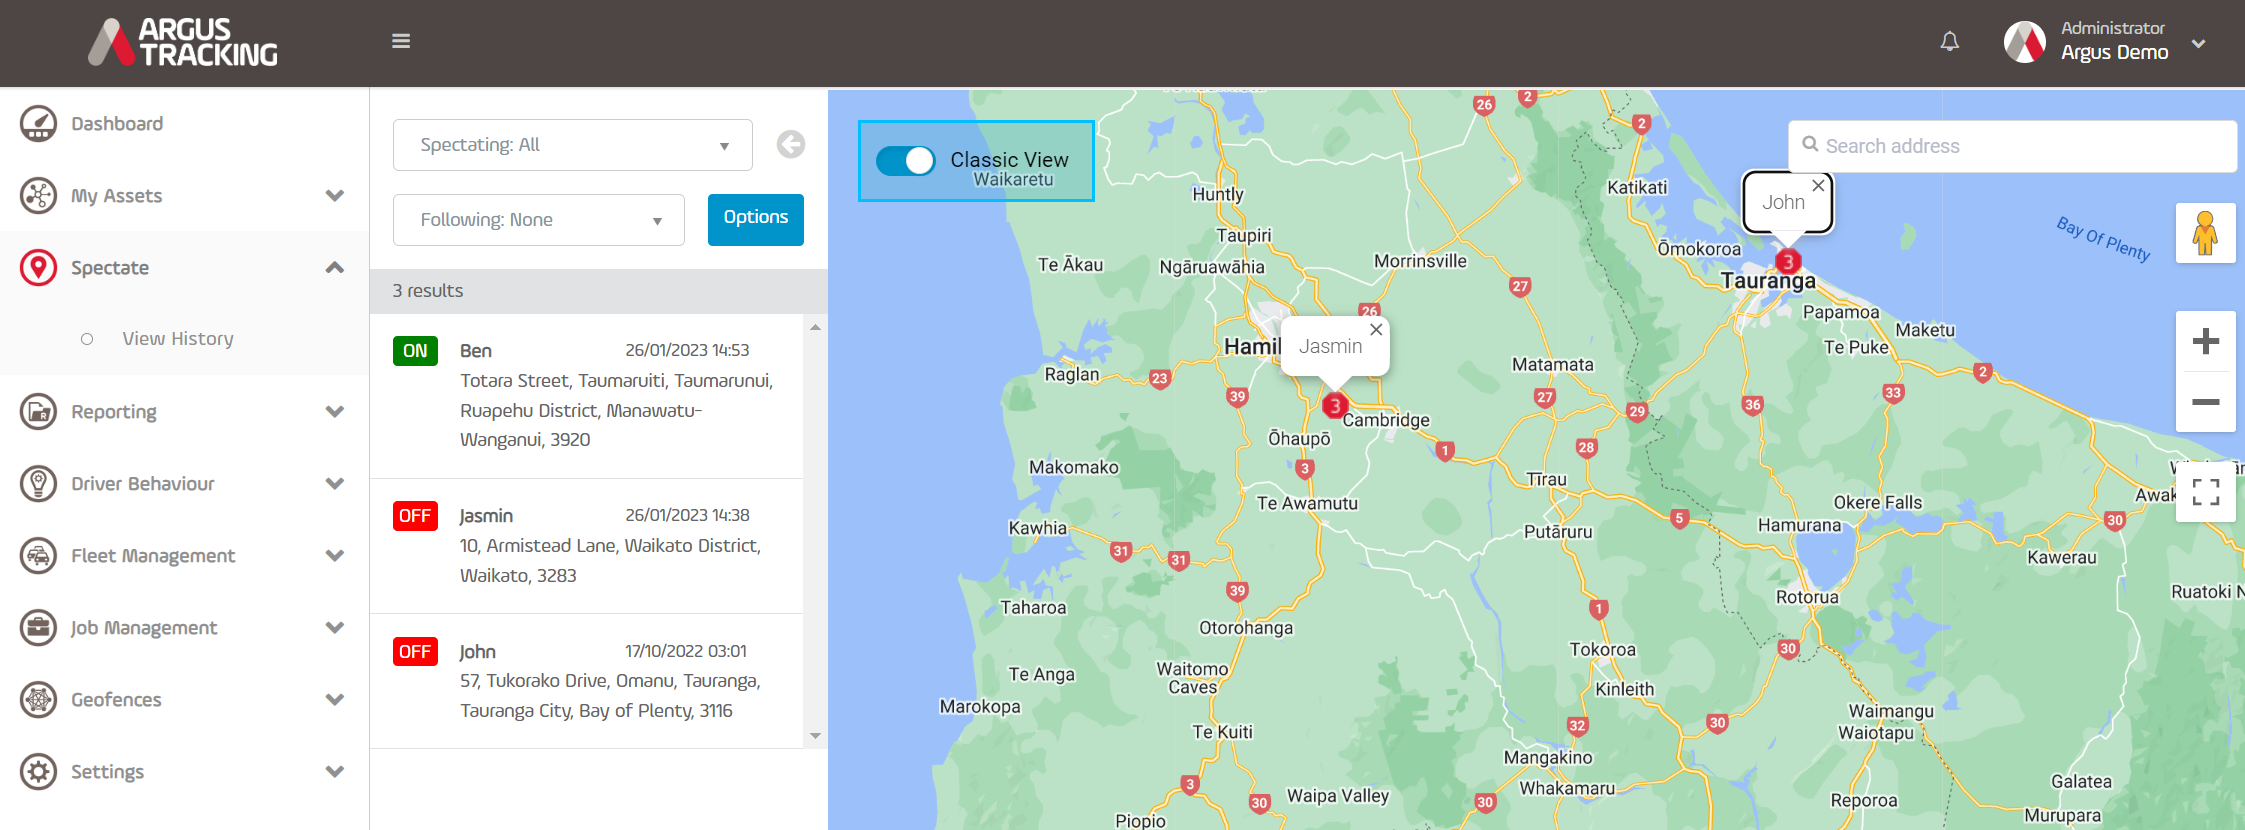Open View History submenu link
Screen dimensions: 2245x830
tap(178, 339)
